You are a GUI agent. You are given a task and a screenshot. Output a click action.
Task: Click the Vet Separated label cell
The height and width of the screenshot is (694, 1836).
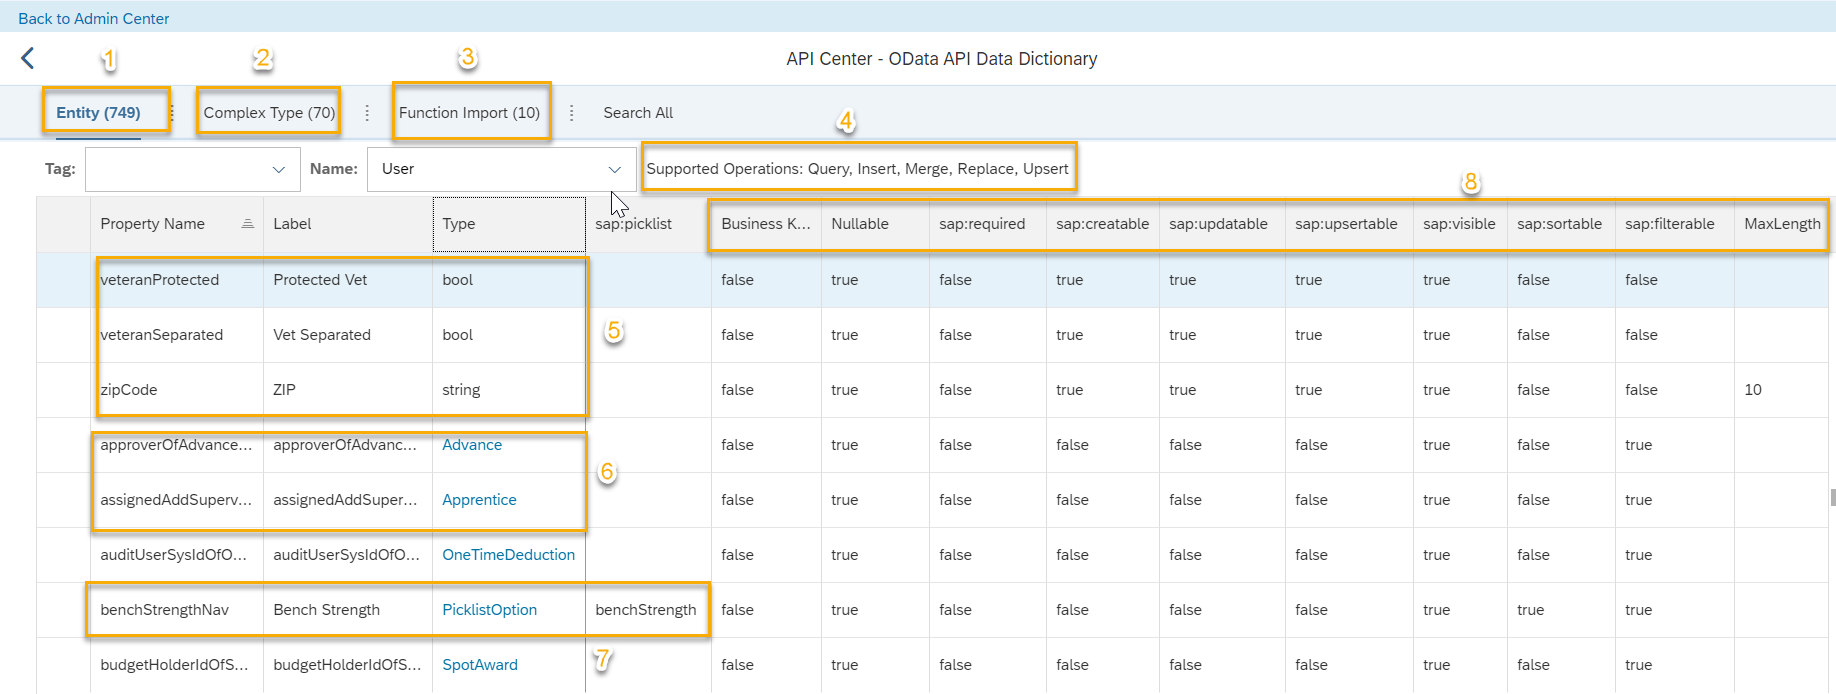(x=348, y=335)
